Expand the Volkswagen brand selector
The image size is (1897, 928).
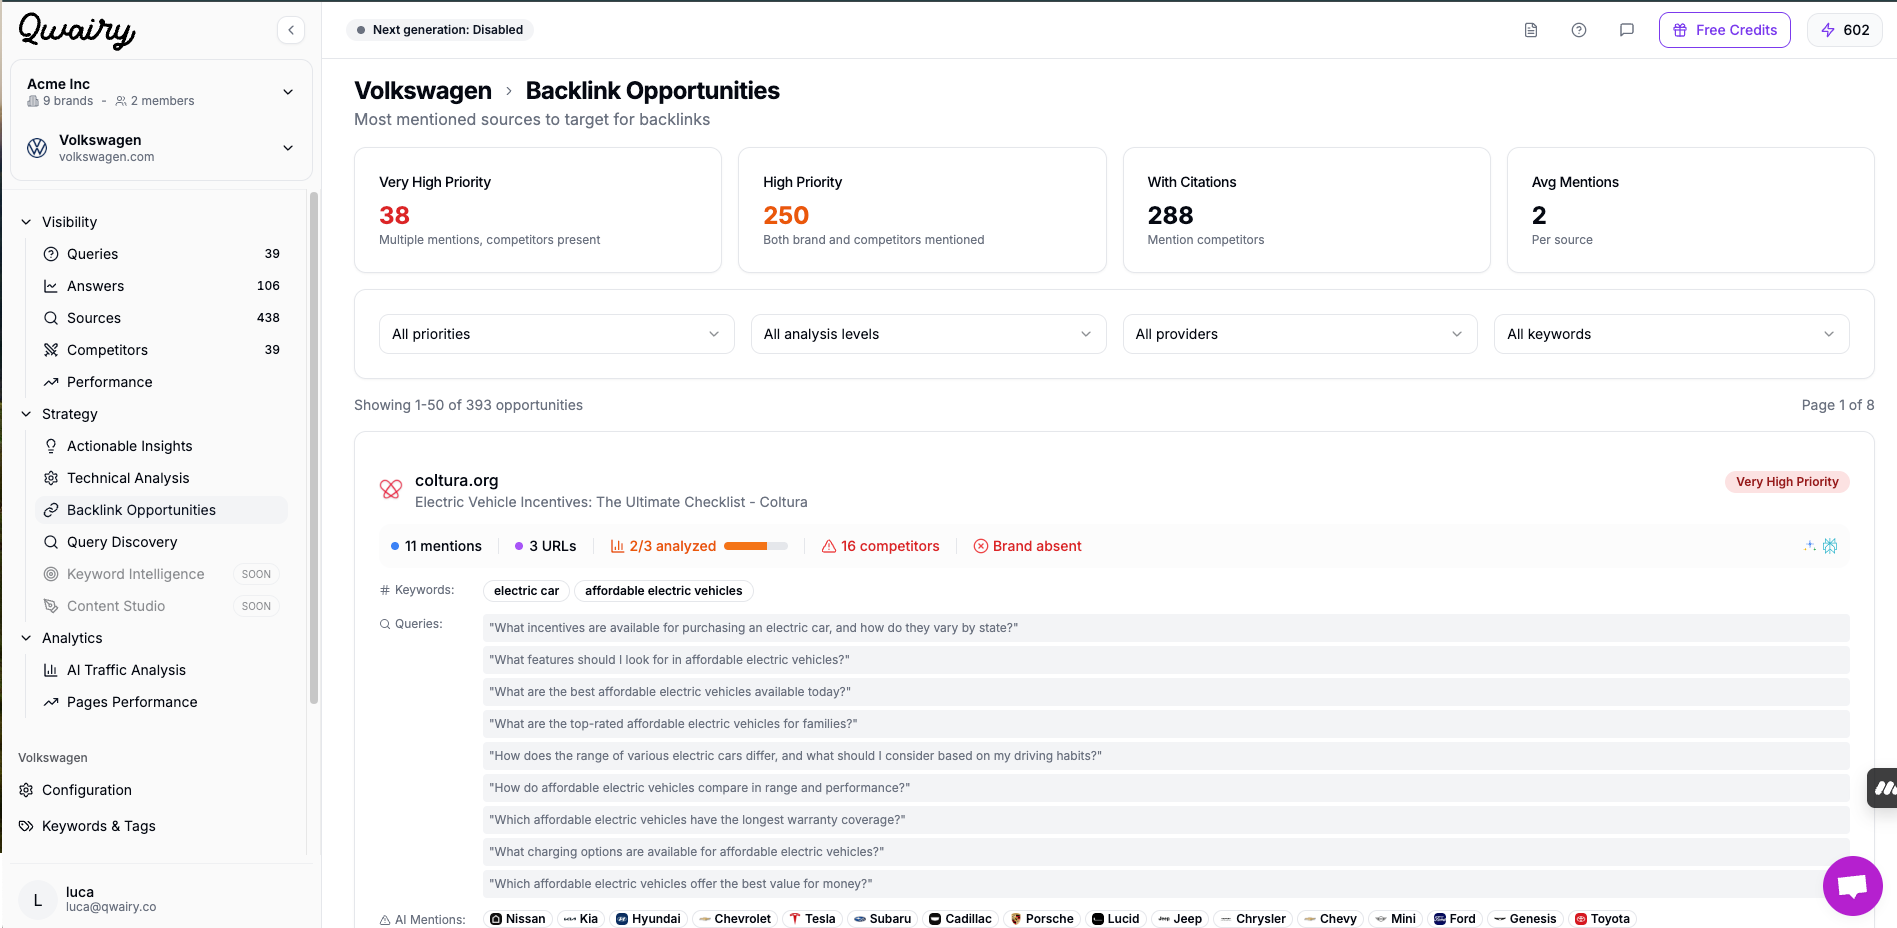pyautogui.click(x=161, y=148)
